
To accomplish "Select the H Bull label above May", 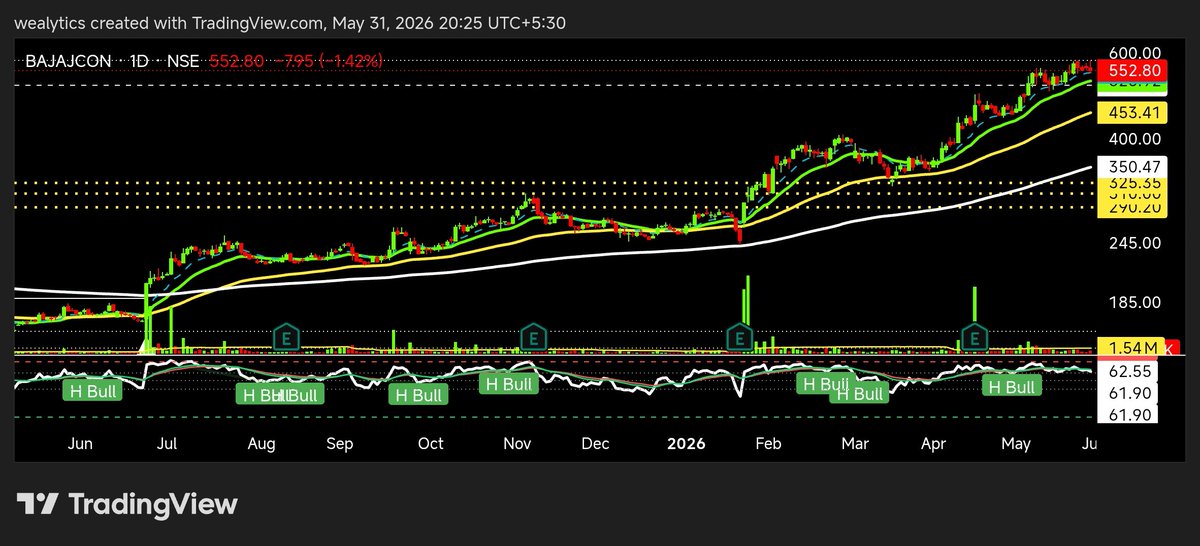I will coord(1011,387).
